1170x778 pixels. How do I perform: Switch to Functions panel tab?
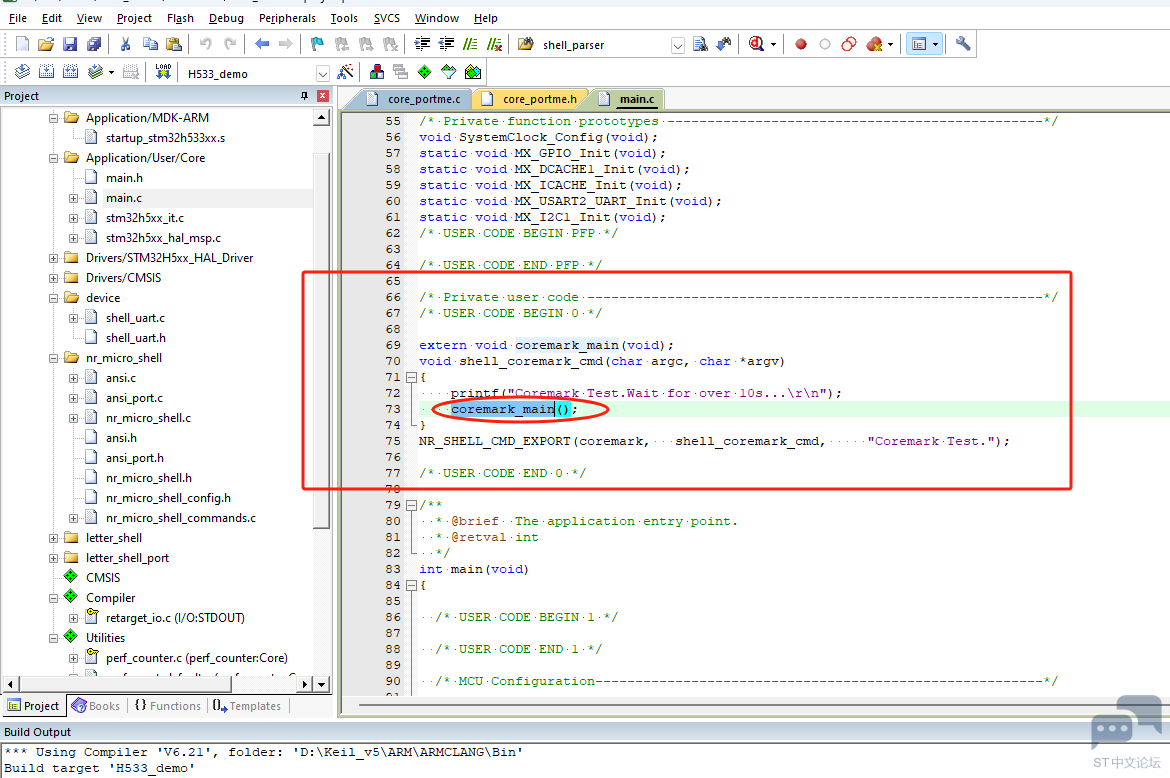[168, 706]
